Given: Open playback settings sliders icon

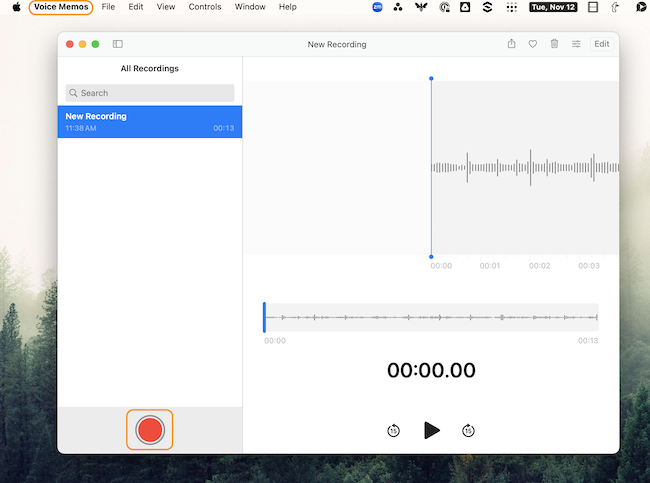Looking at the screenshot, I should (576, 44).
